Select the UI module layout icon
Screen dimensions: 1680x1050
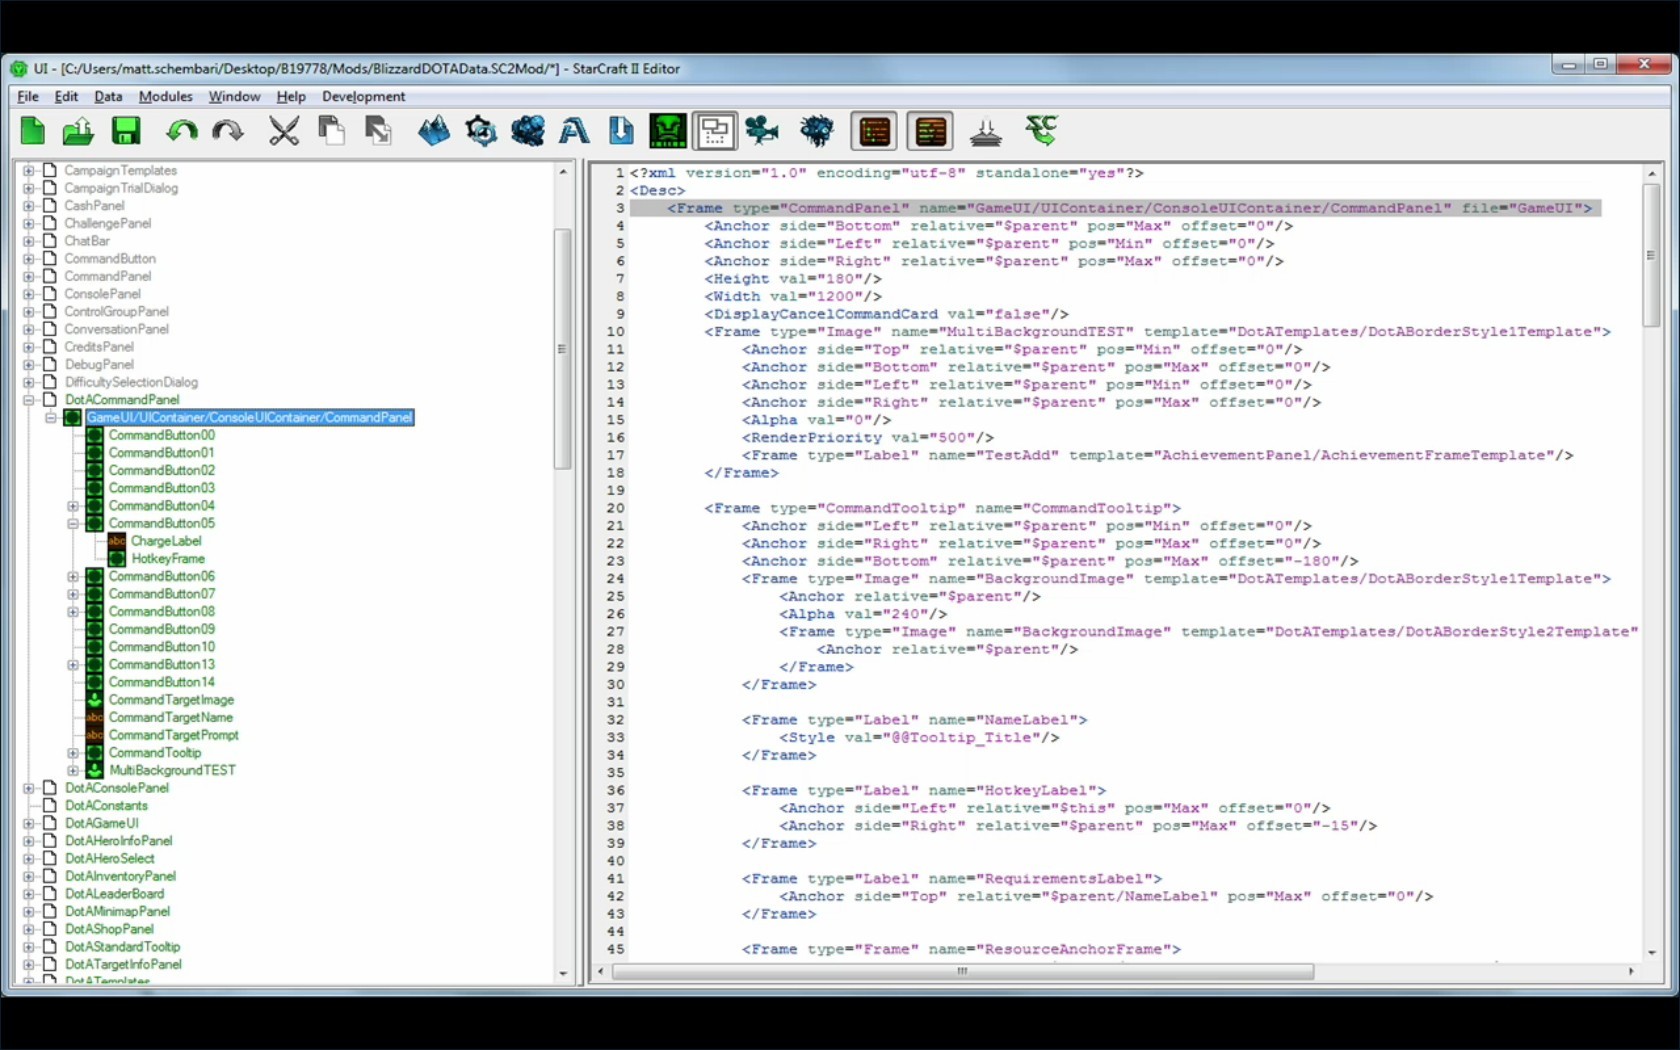click(714, 131)
